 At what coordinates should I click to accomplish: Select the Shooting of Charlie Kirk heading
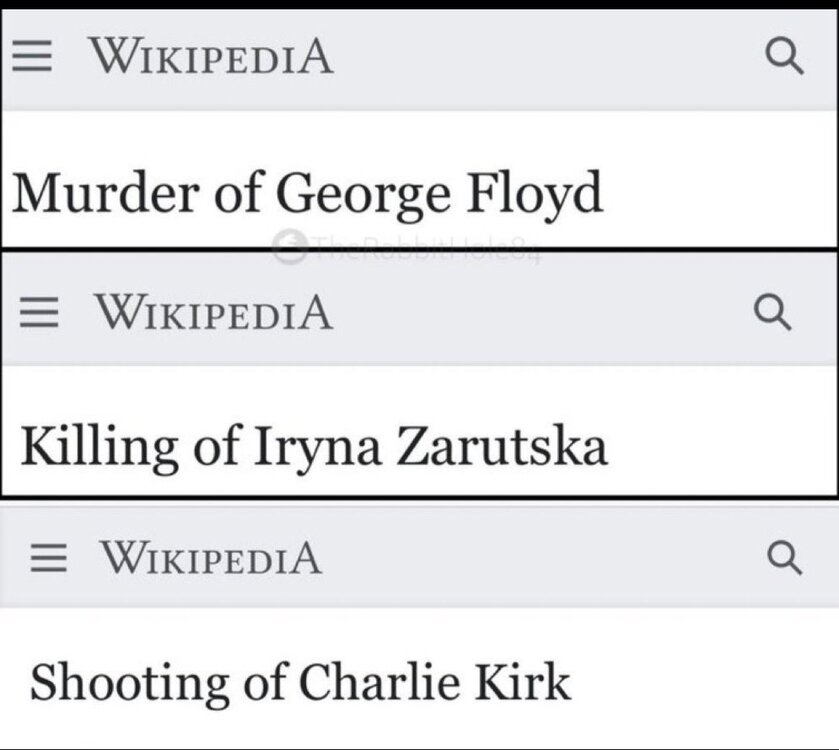(300, 683)
